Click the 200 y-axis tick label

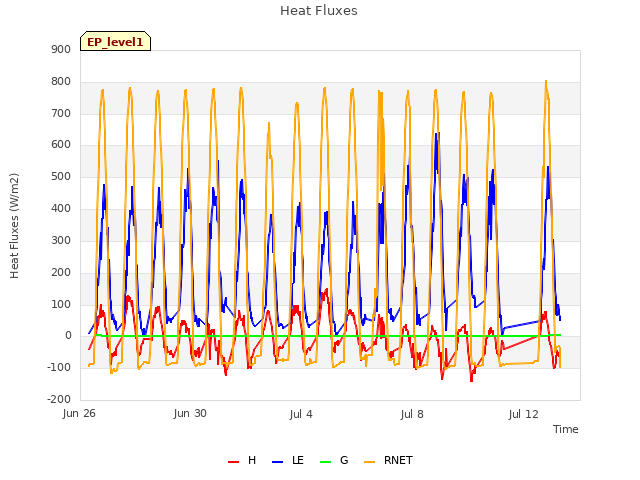[x=61, y=273]
